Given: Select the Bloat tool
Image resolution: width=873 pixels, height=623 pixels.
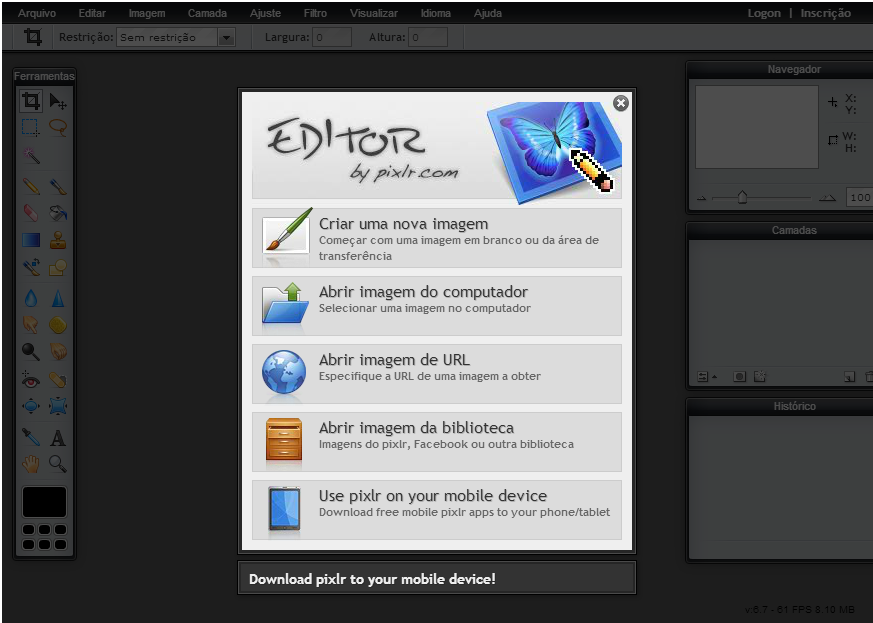Looking at the screenshot, I should point(31,406).
